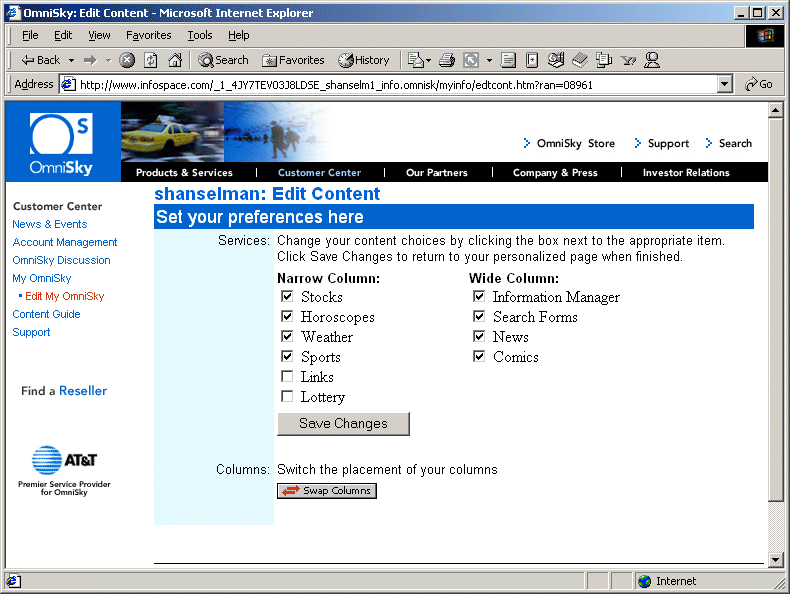Open the File menu
Image resolution: width=790 pixels, height=594 pixels.
tap(30, 35)
